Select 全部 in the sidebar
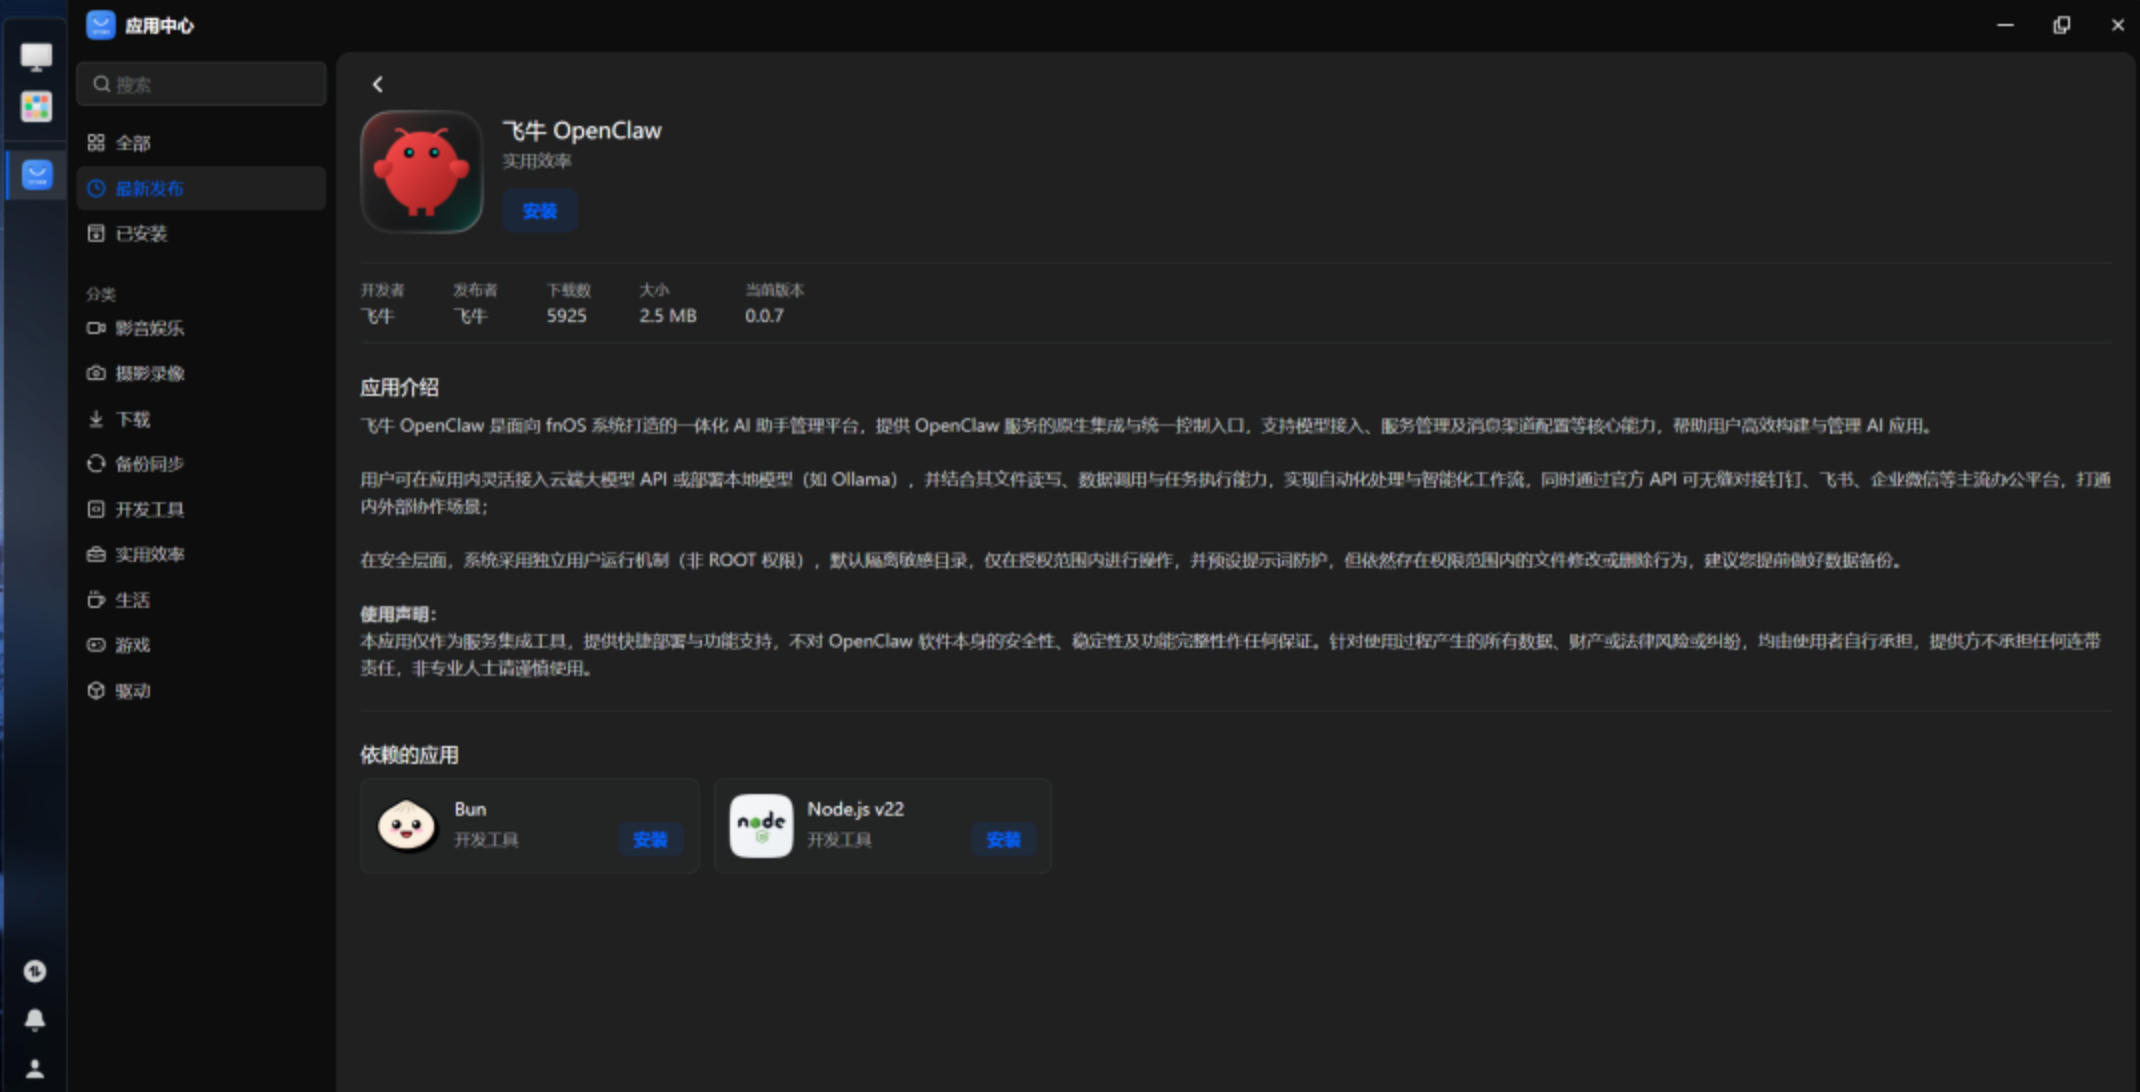 [x=201, y=143]
